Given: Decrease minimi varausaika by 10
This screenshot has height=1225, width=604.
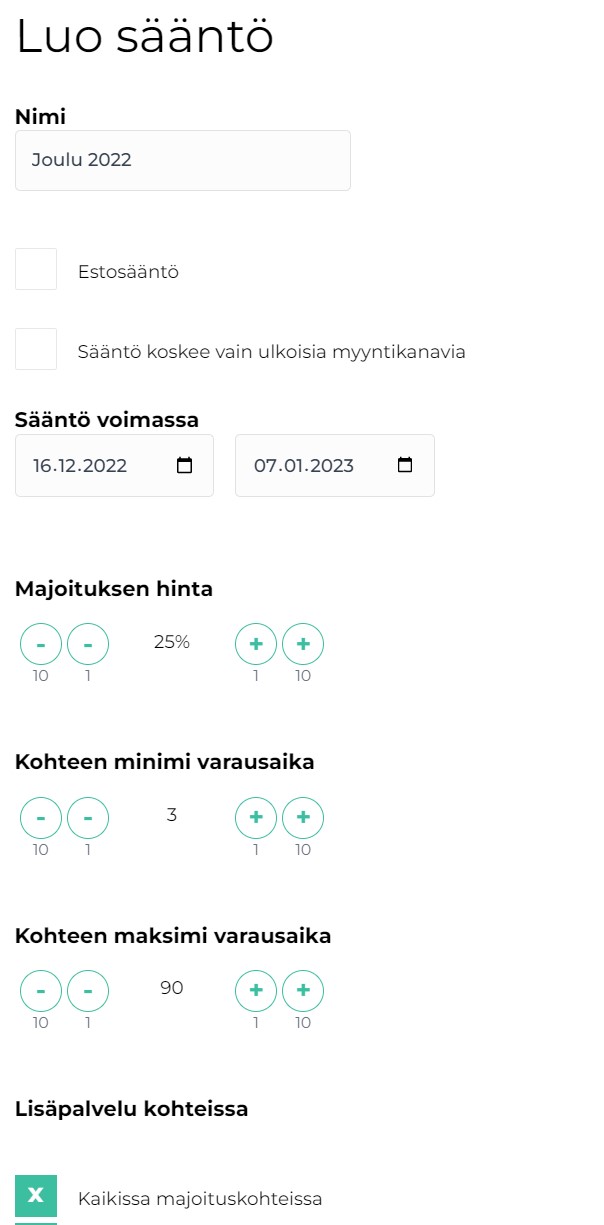Looking at the screenshot, I should pos(41,818).
